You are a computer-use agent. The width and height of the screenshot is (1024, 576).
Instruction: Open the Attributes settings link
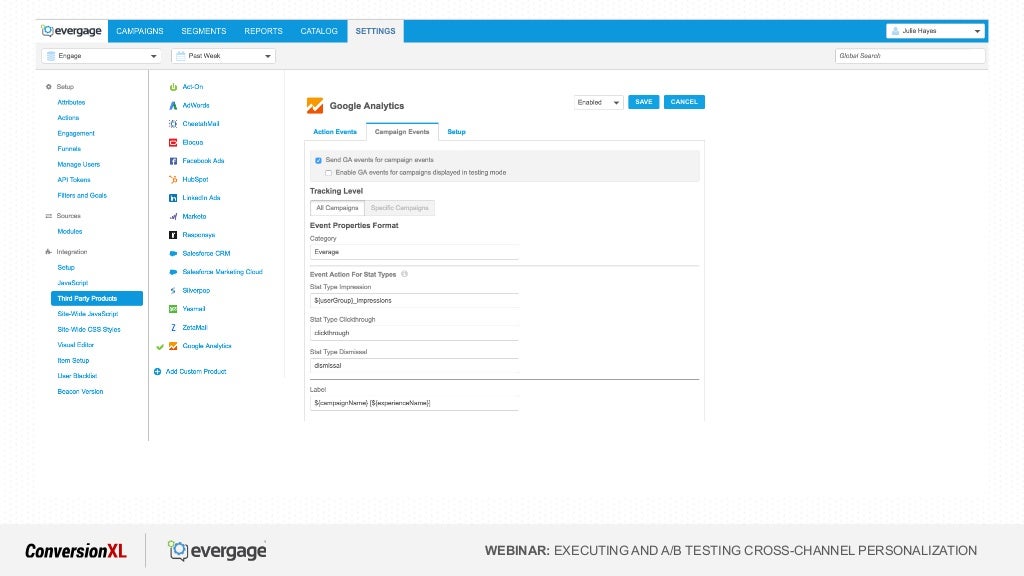pyautogui.click(x=71, y=103)
